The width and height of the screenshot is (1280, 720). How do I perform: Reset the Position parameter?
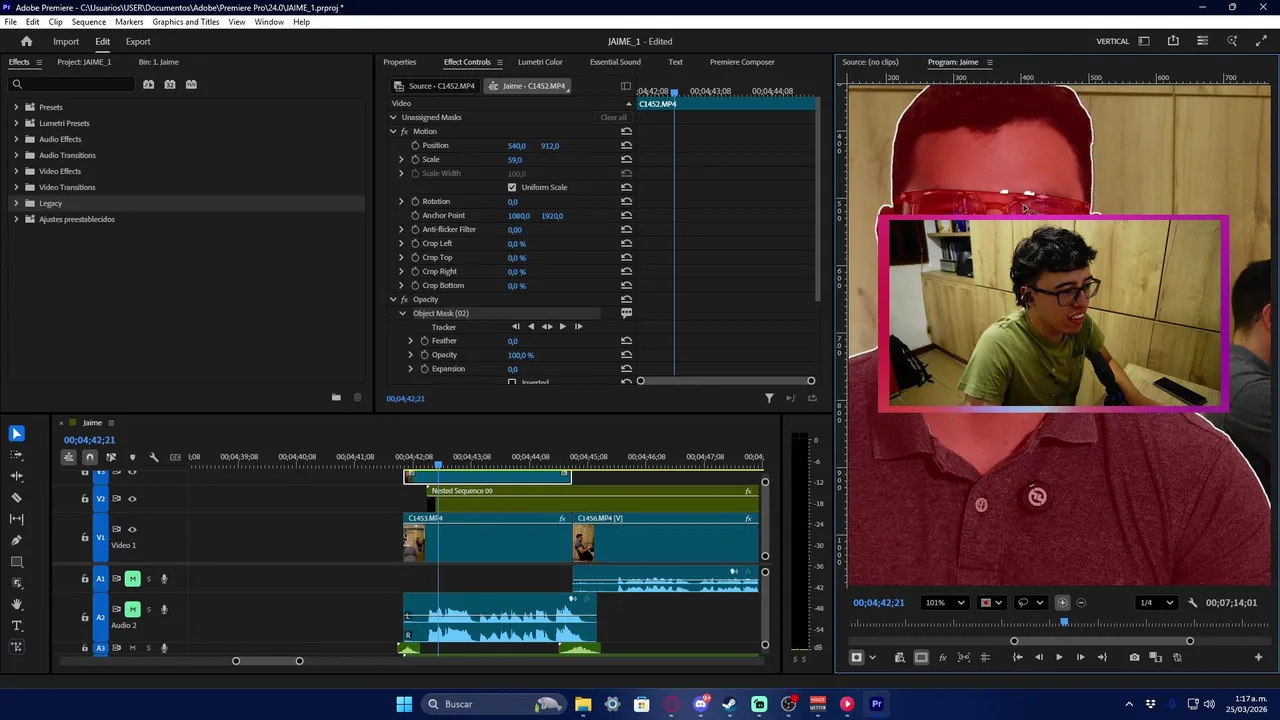(626, 146)
